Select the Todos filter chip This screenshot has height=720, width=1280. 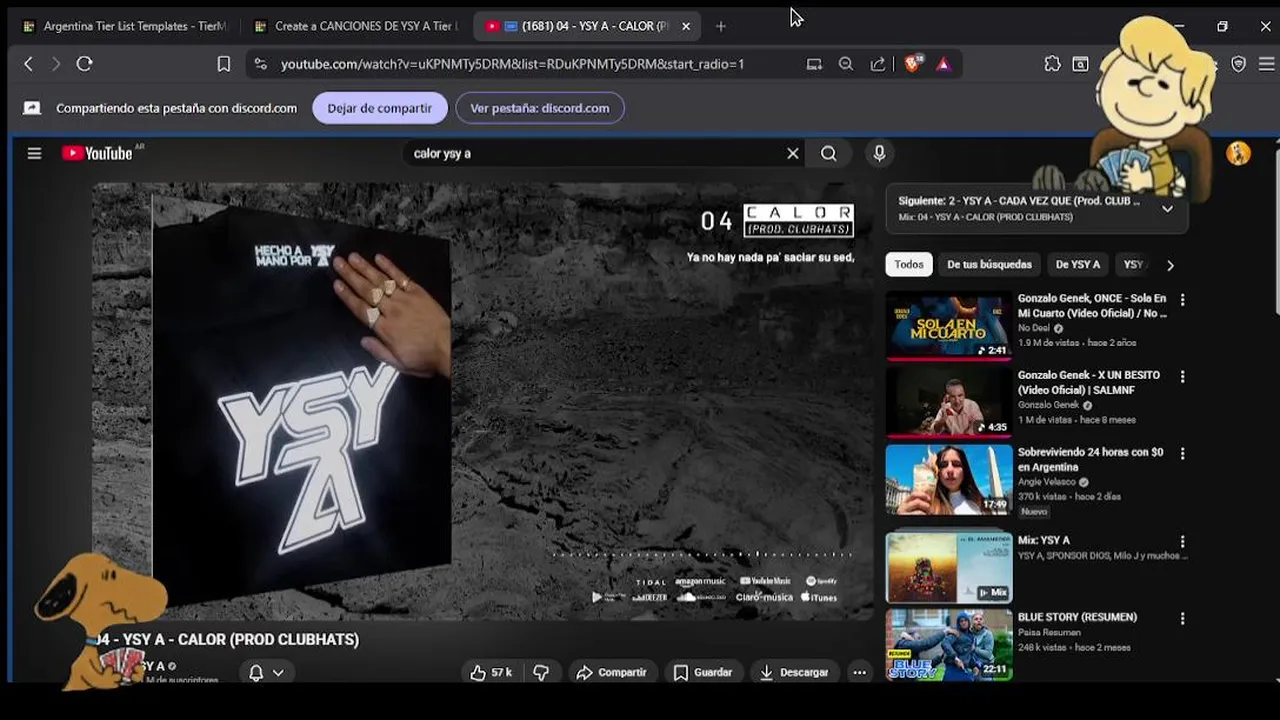click(x=909, y=264)
